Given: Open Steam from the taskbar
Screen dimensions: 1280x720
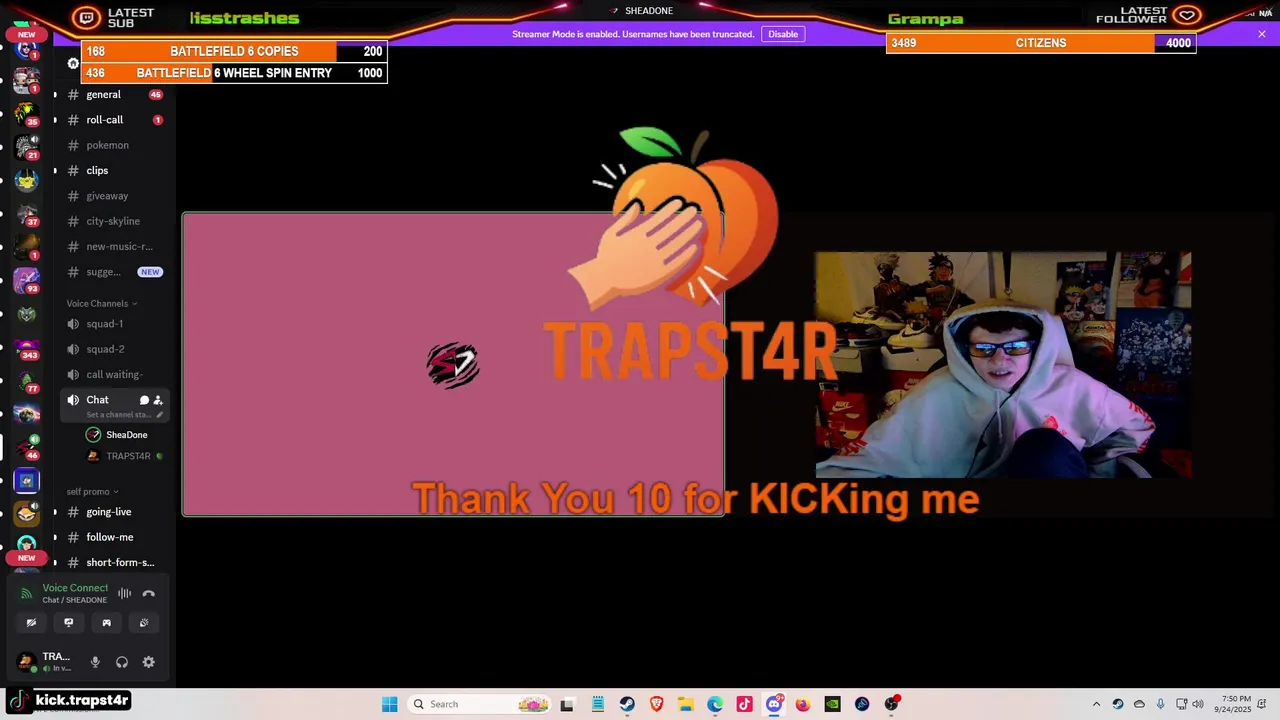Looking at the screenshot, I should [626, 704].
